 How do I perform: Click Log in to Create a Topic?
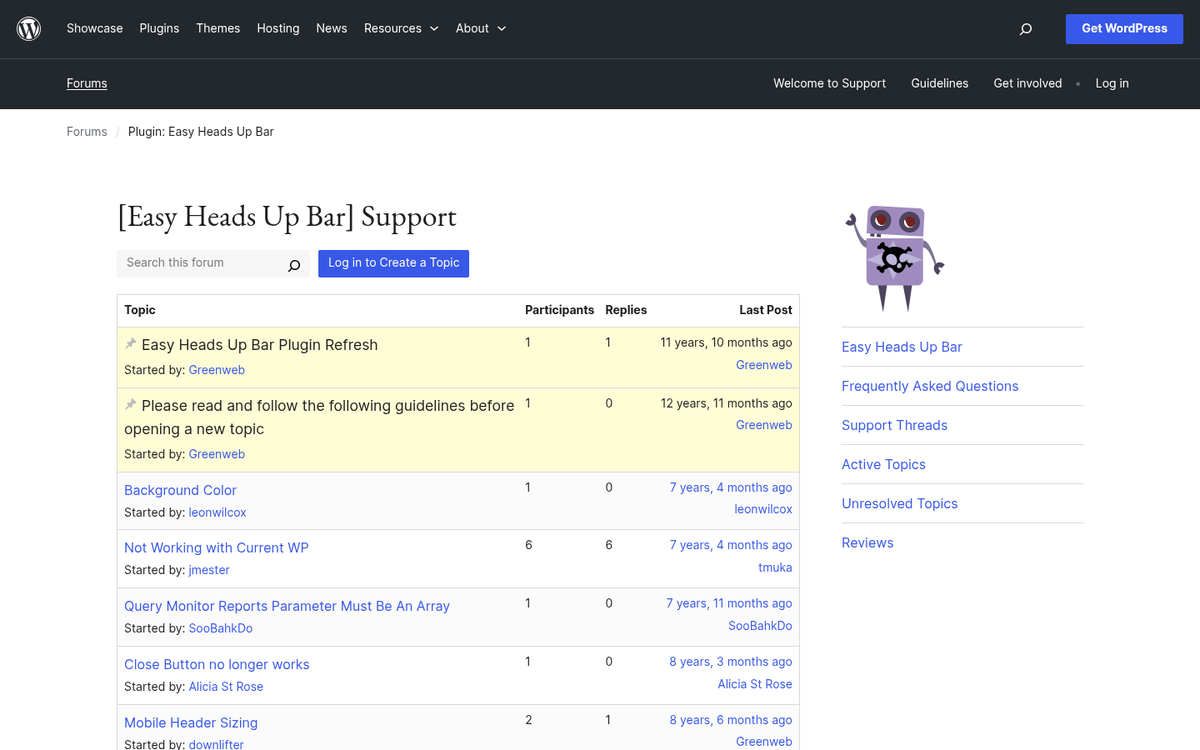[393, 263]
